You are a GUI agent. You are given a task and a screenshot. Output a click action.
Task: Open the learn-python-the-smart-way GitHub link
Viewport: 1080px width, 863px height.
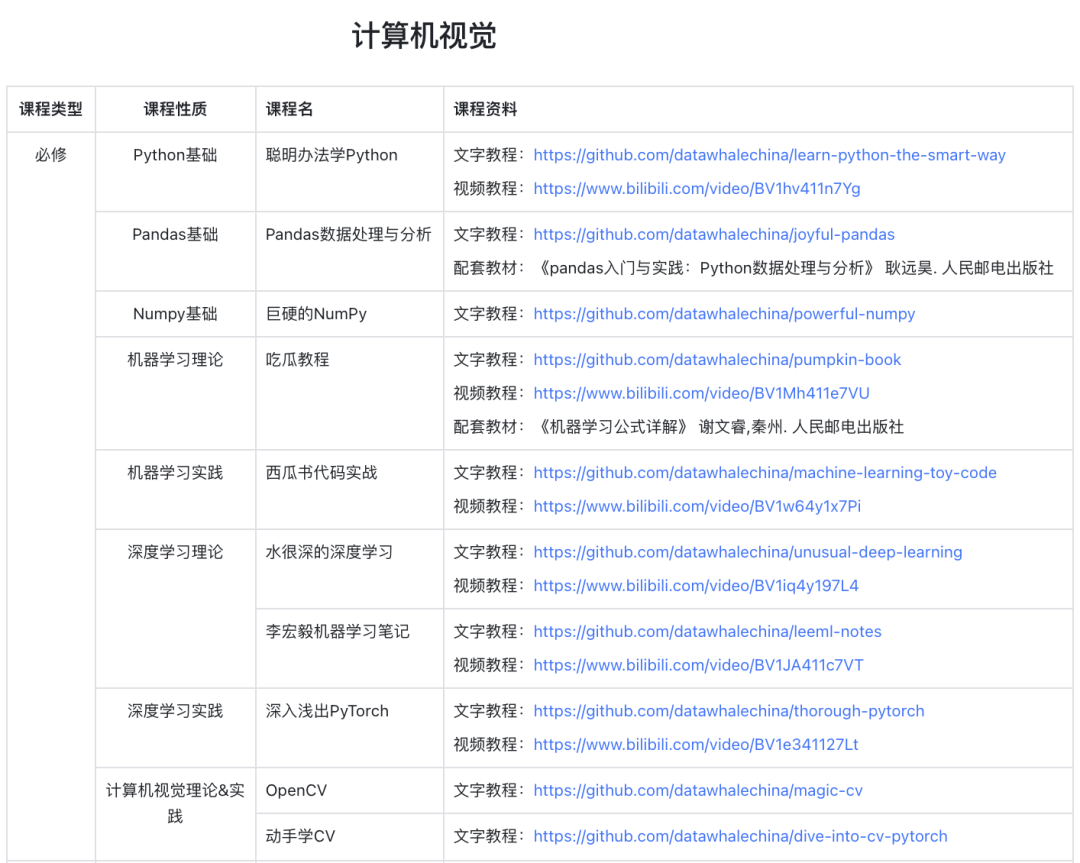pos(770,154)
